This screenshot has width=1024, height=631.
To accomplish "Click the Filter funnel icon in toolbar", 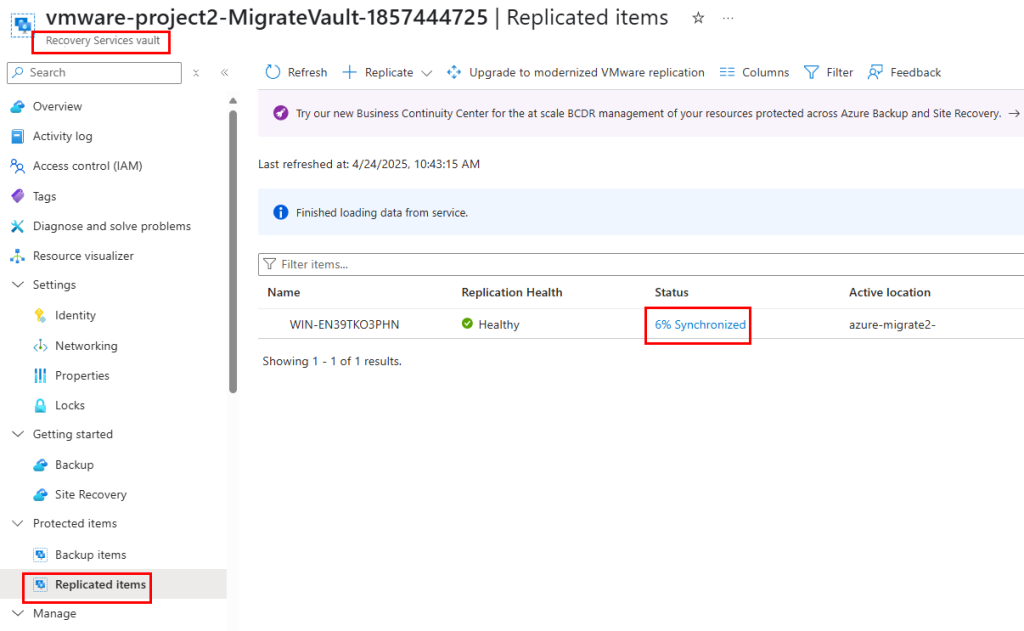I will pyautogui.click(x=811, y=73).
